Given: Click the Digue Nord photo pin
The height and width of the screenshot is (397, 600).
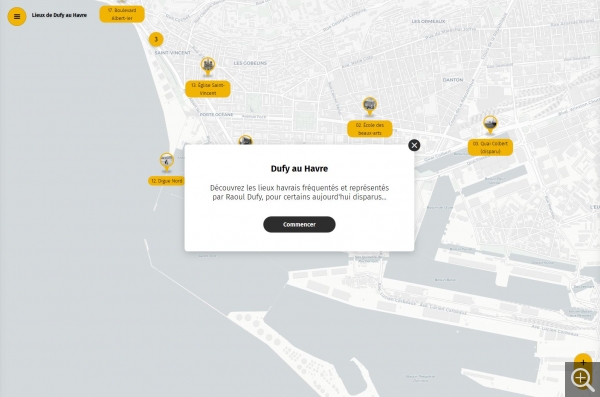Looking at the screenshot, I should click(x=166, y=161).
